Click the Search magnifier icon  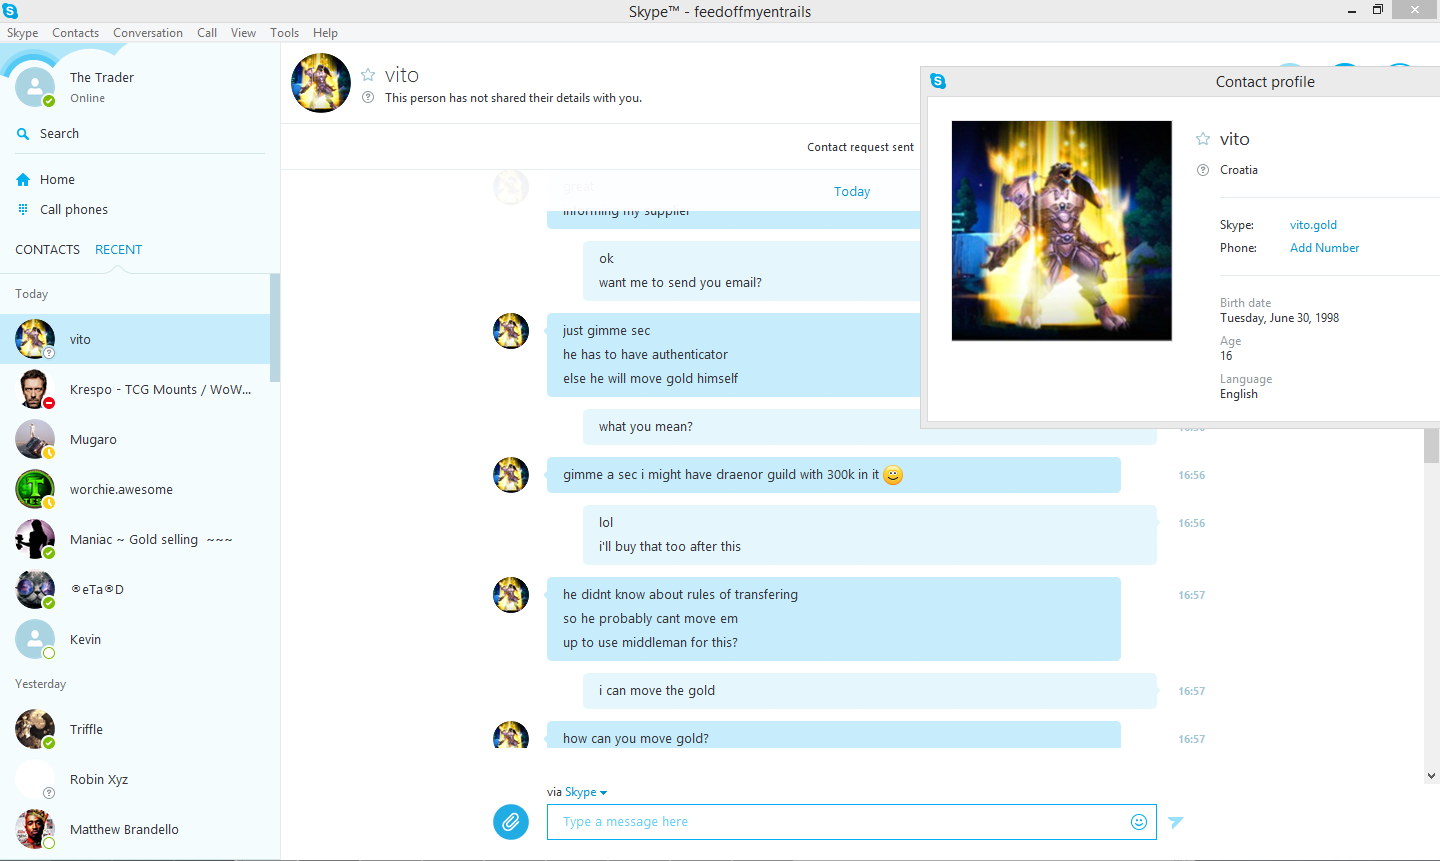(x=23, y=134)
